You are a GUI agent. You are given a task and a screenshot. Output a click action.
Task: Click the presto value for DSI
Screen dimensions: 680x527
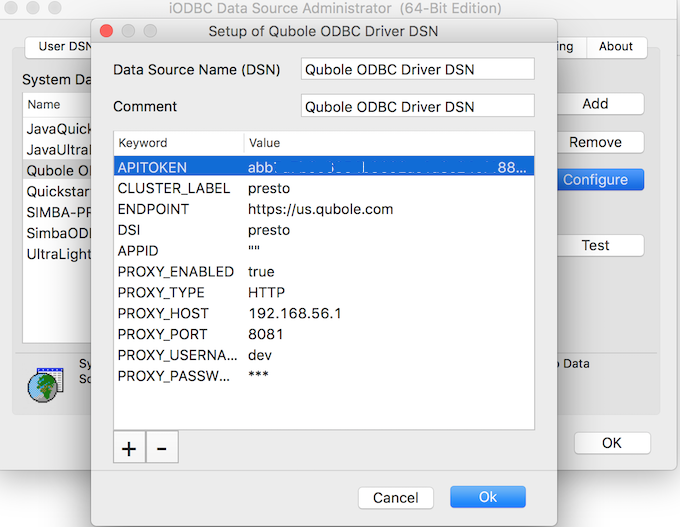[x=269, y=230]
